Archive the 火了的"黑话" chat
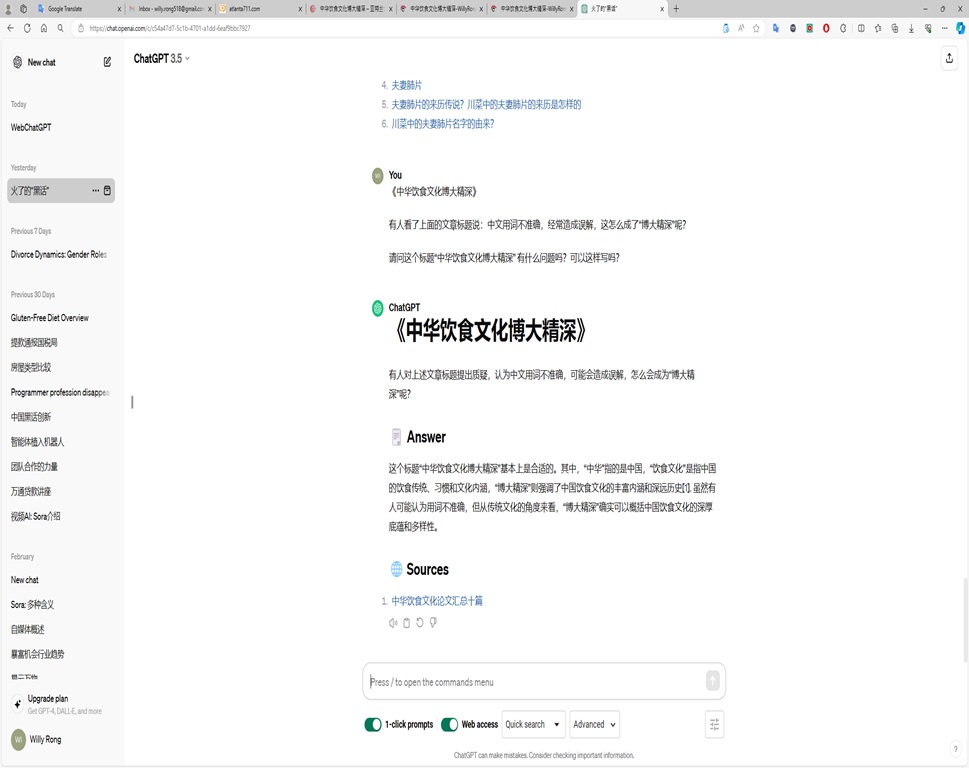 click(x=108, y=190)
